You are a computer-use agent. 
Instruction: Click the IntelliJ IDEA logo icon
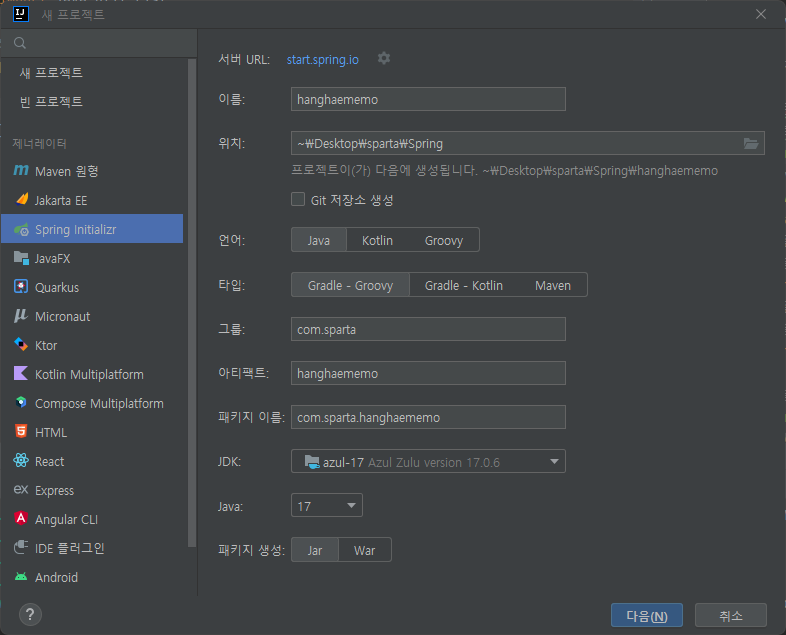(21, 14)
